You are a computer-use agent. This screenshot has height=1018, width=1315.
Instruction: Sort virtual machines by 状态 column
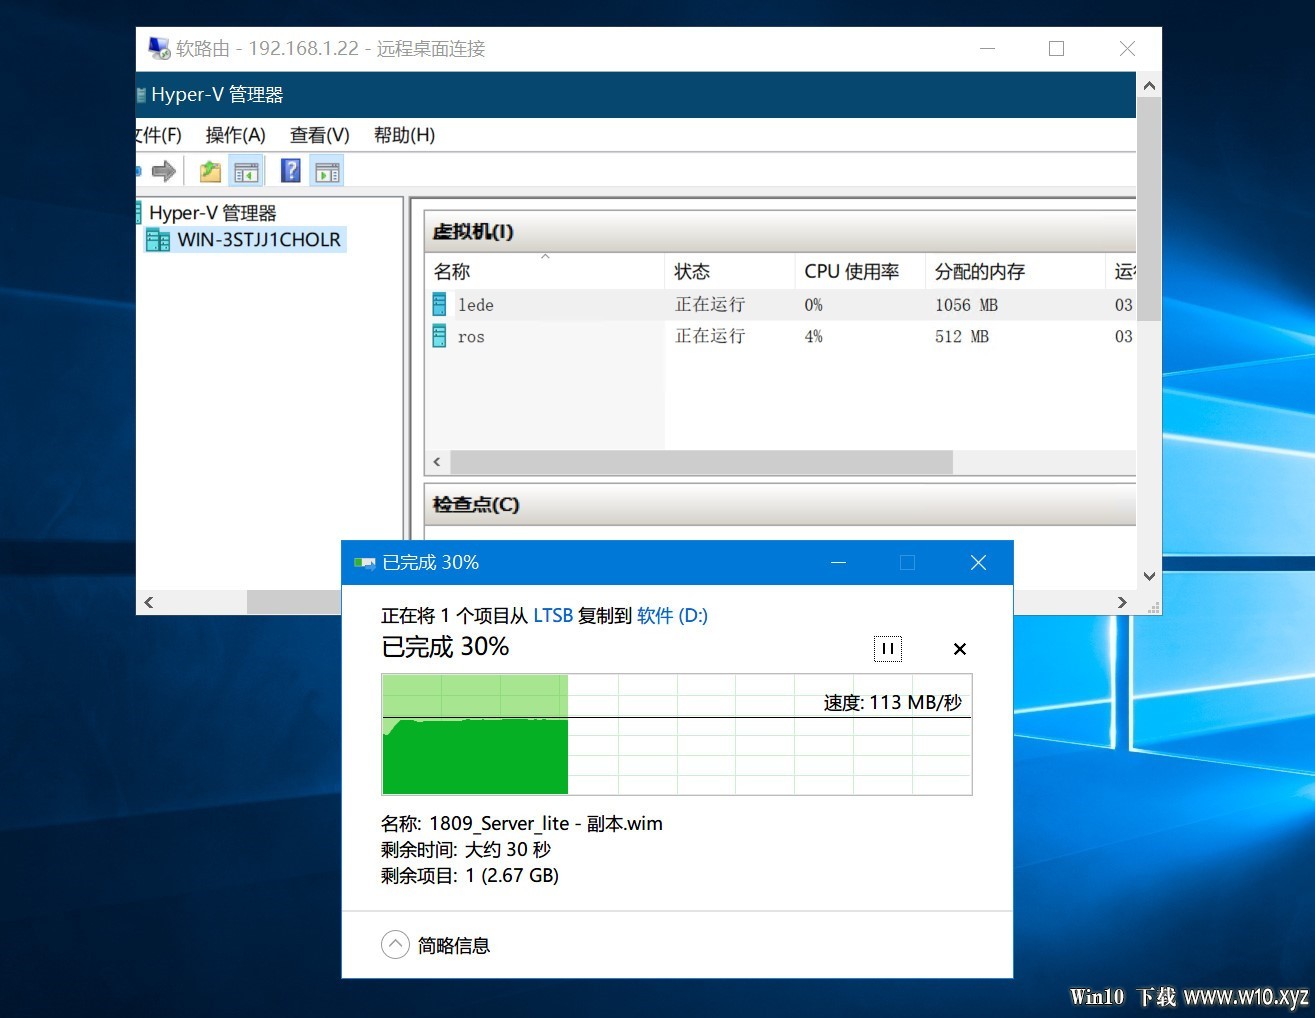(729, 271)
